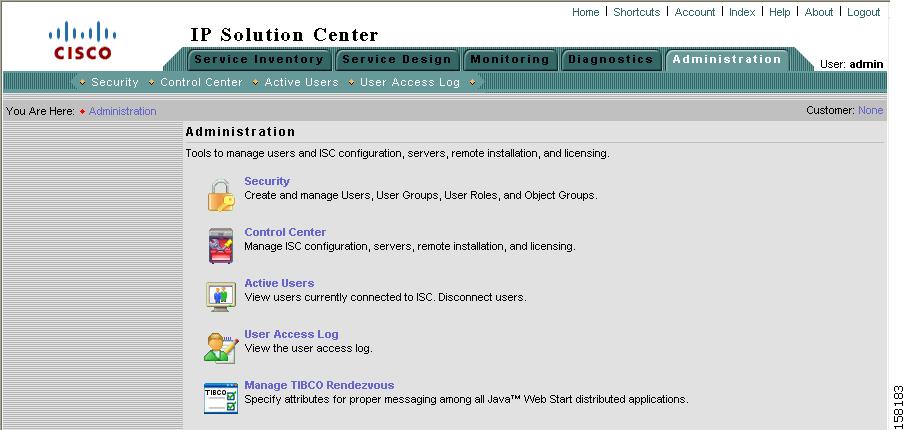Click the Manage TIBCO Rendezvous icon
The image size is (906, 430).
[x=221, y=398]
